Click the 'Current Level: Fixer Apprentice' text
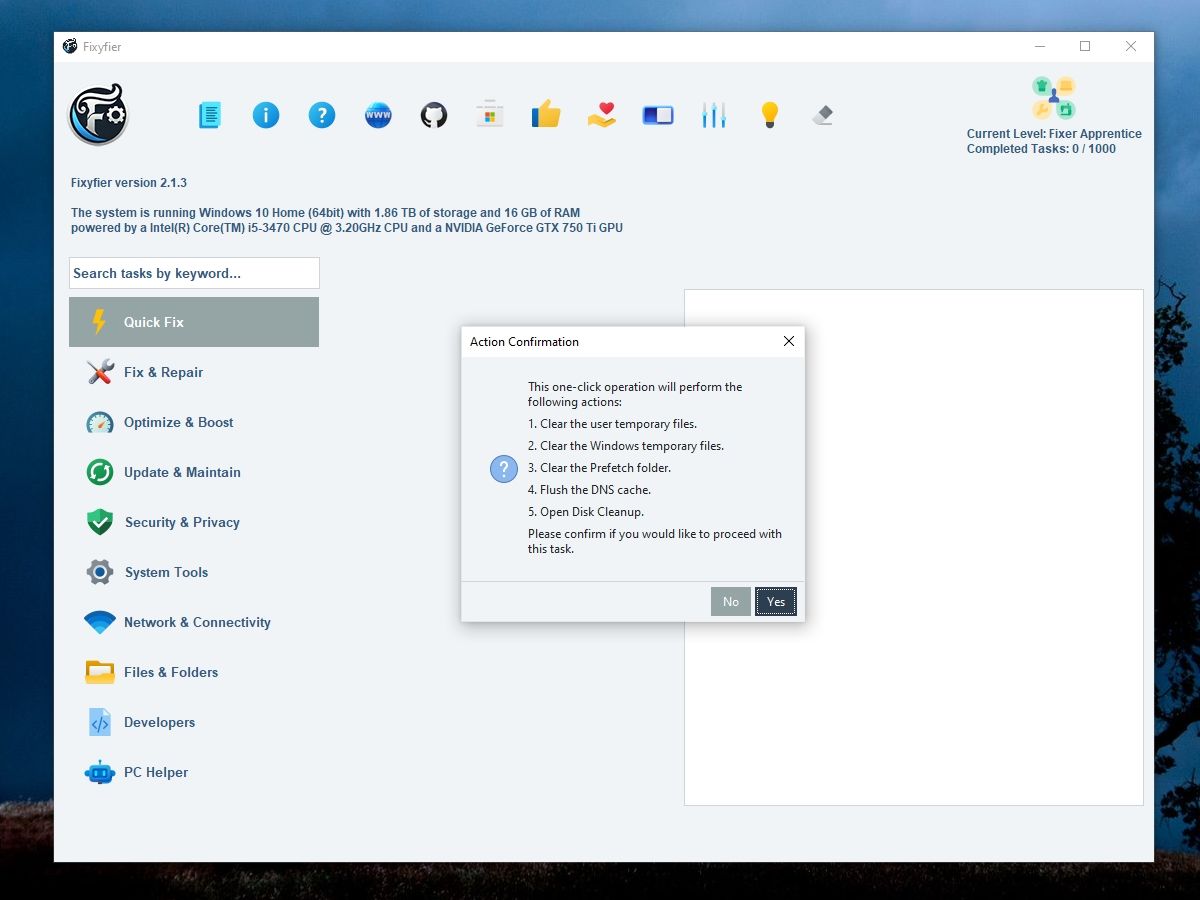The width and height of the screenshot is (1200, 900). [x=1054, y=134]
